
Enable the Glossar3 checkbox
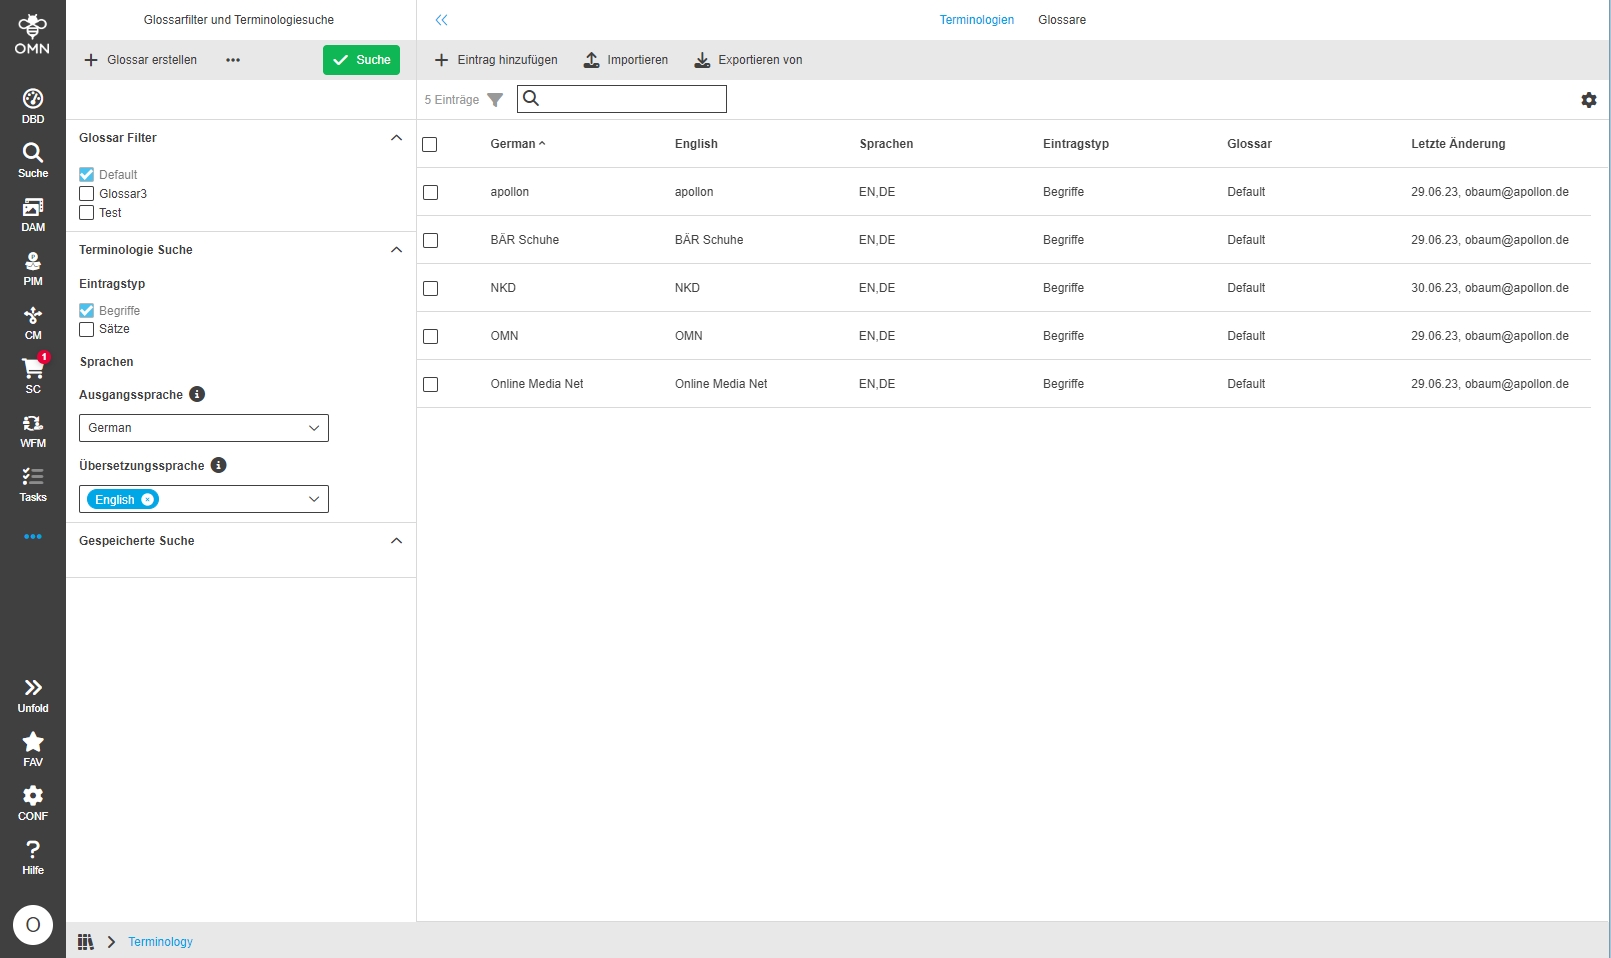87,194
